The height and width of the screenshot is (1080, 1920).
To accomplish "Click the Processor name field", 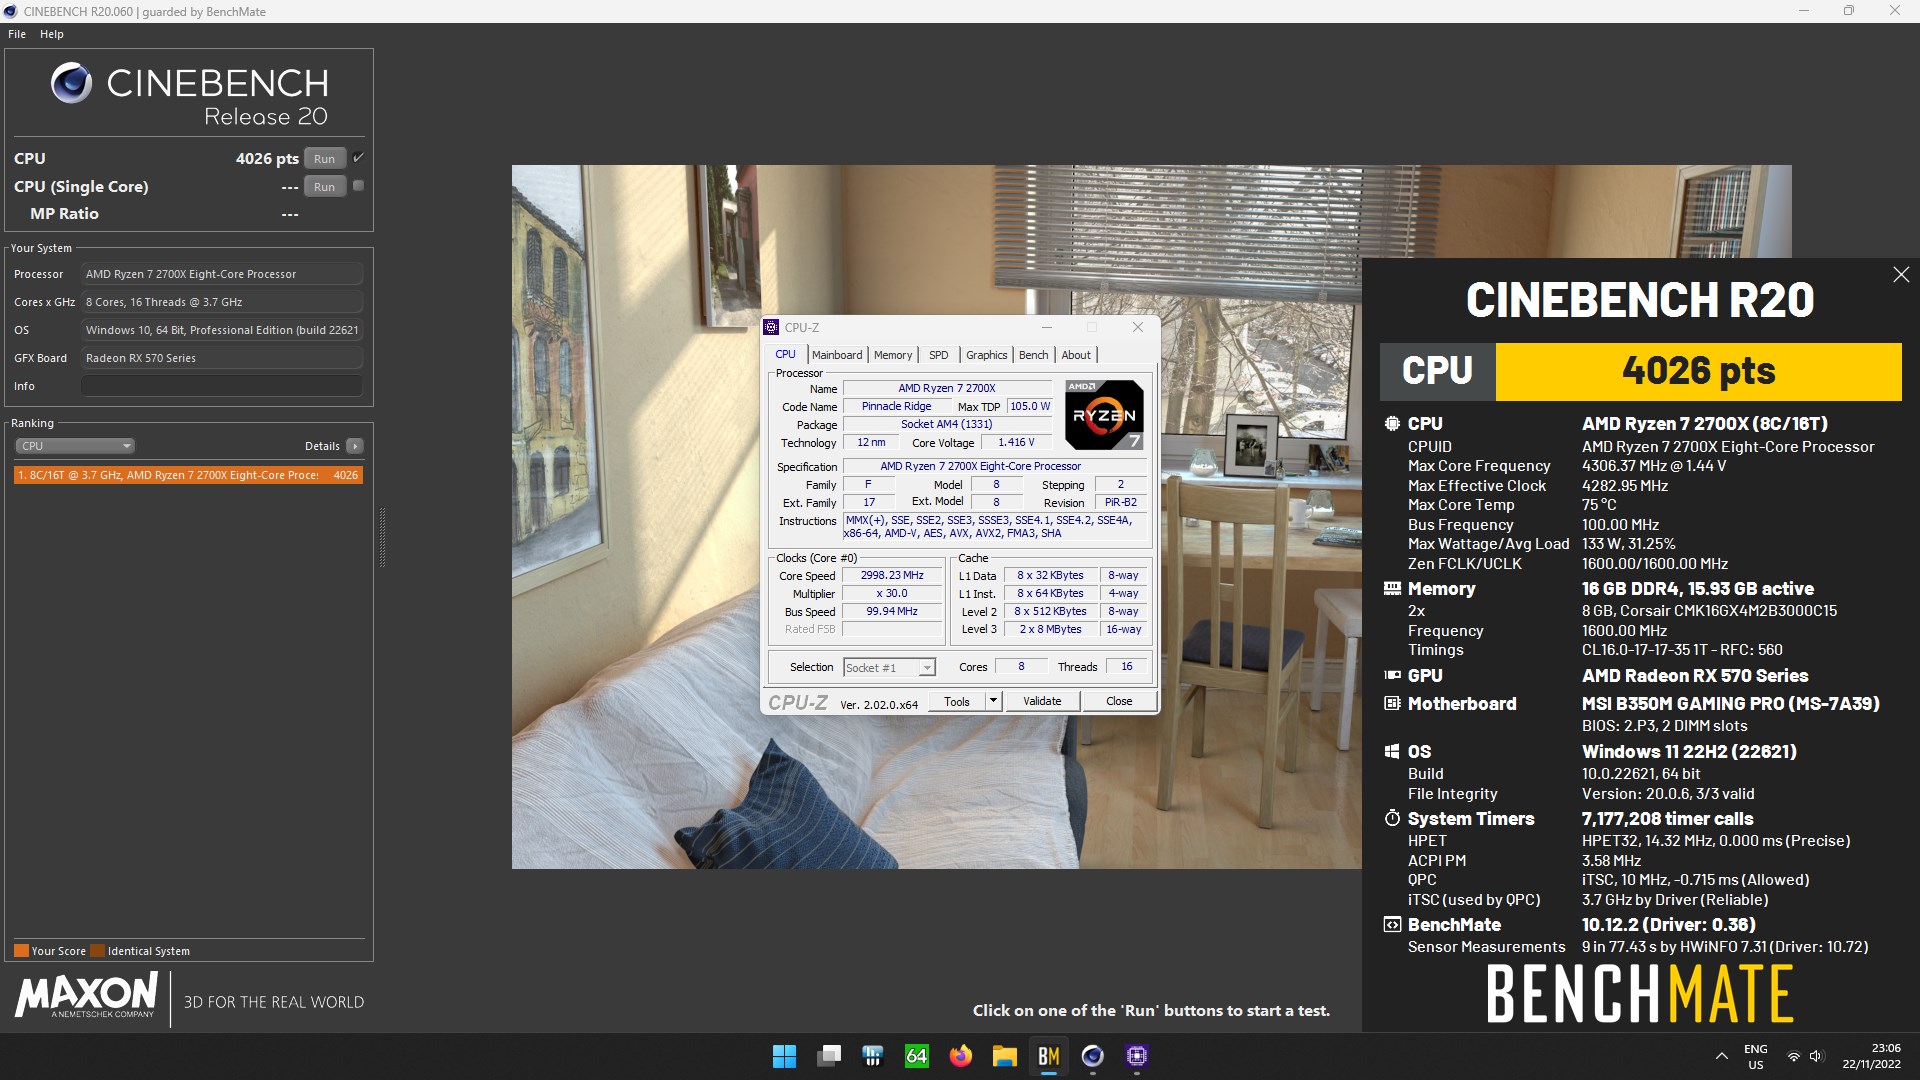I will [x=222, y=274].
